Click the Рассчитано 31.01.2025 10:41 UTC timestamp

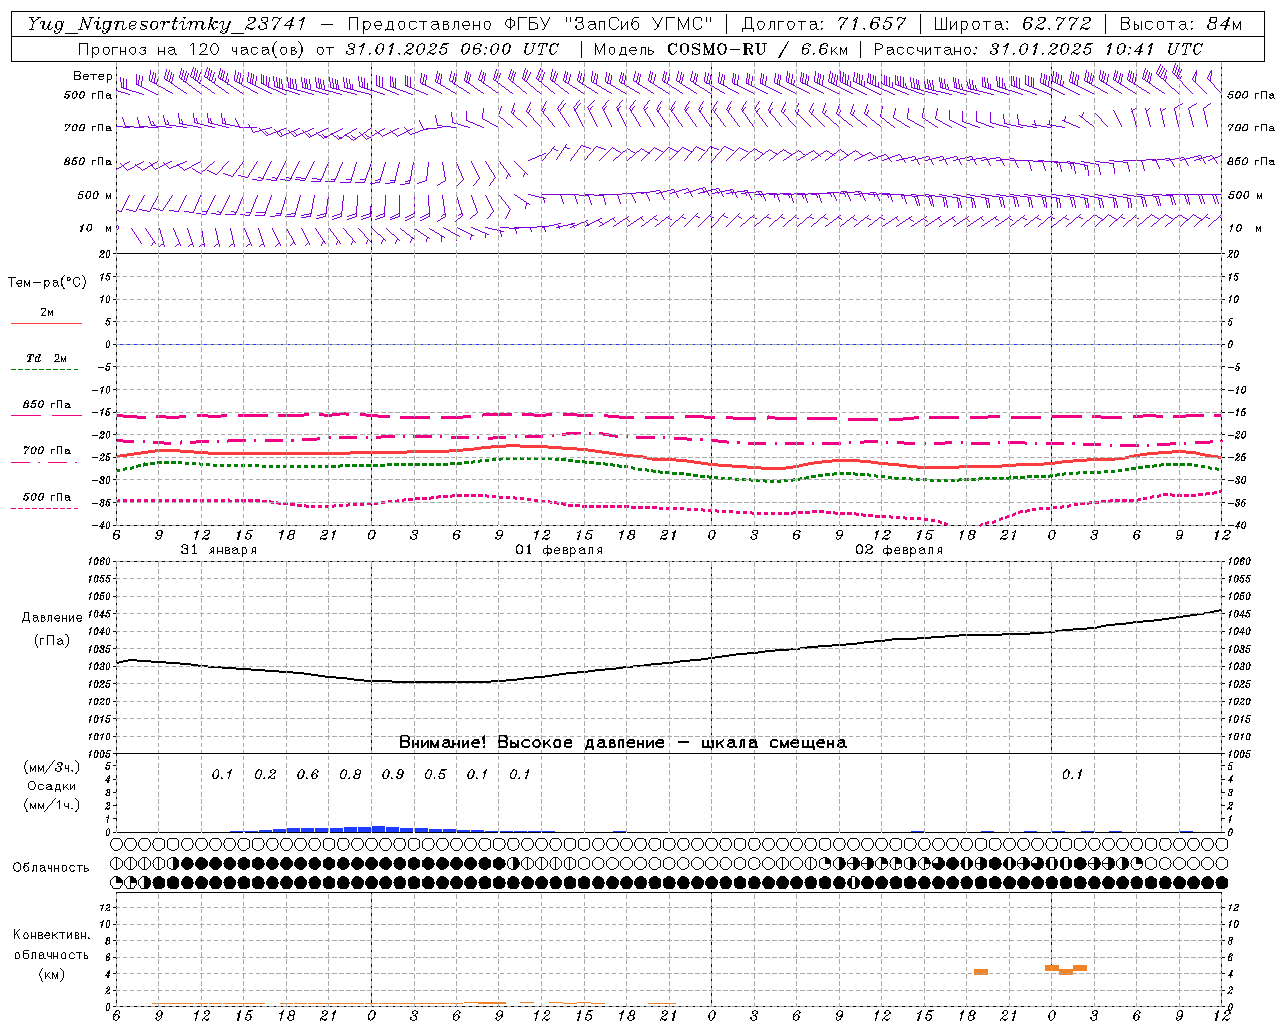pos(1038,49)
